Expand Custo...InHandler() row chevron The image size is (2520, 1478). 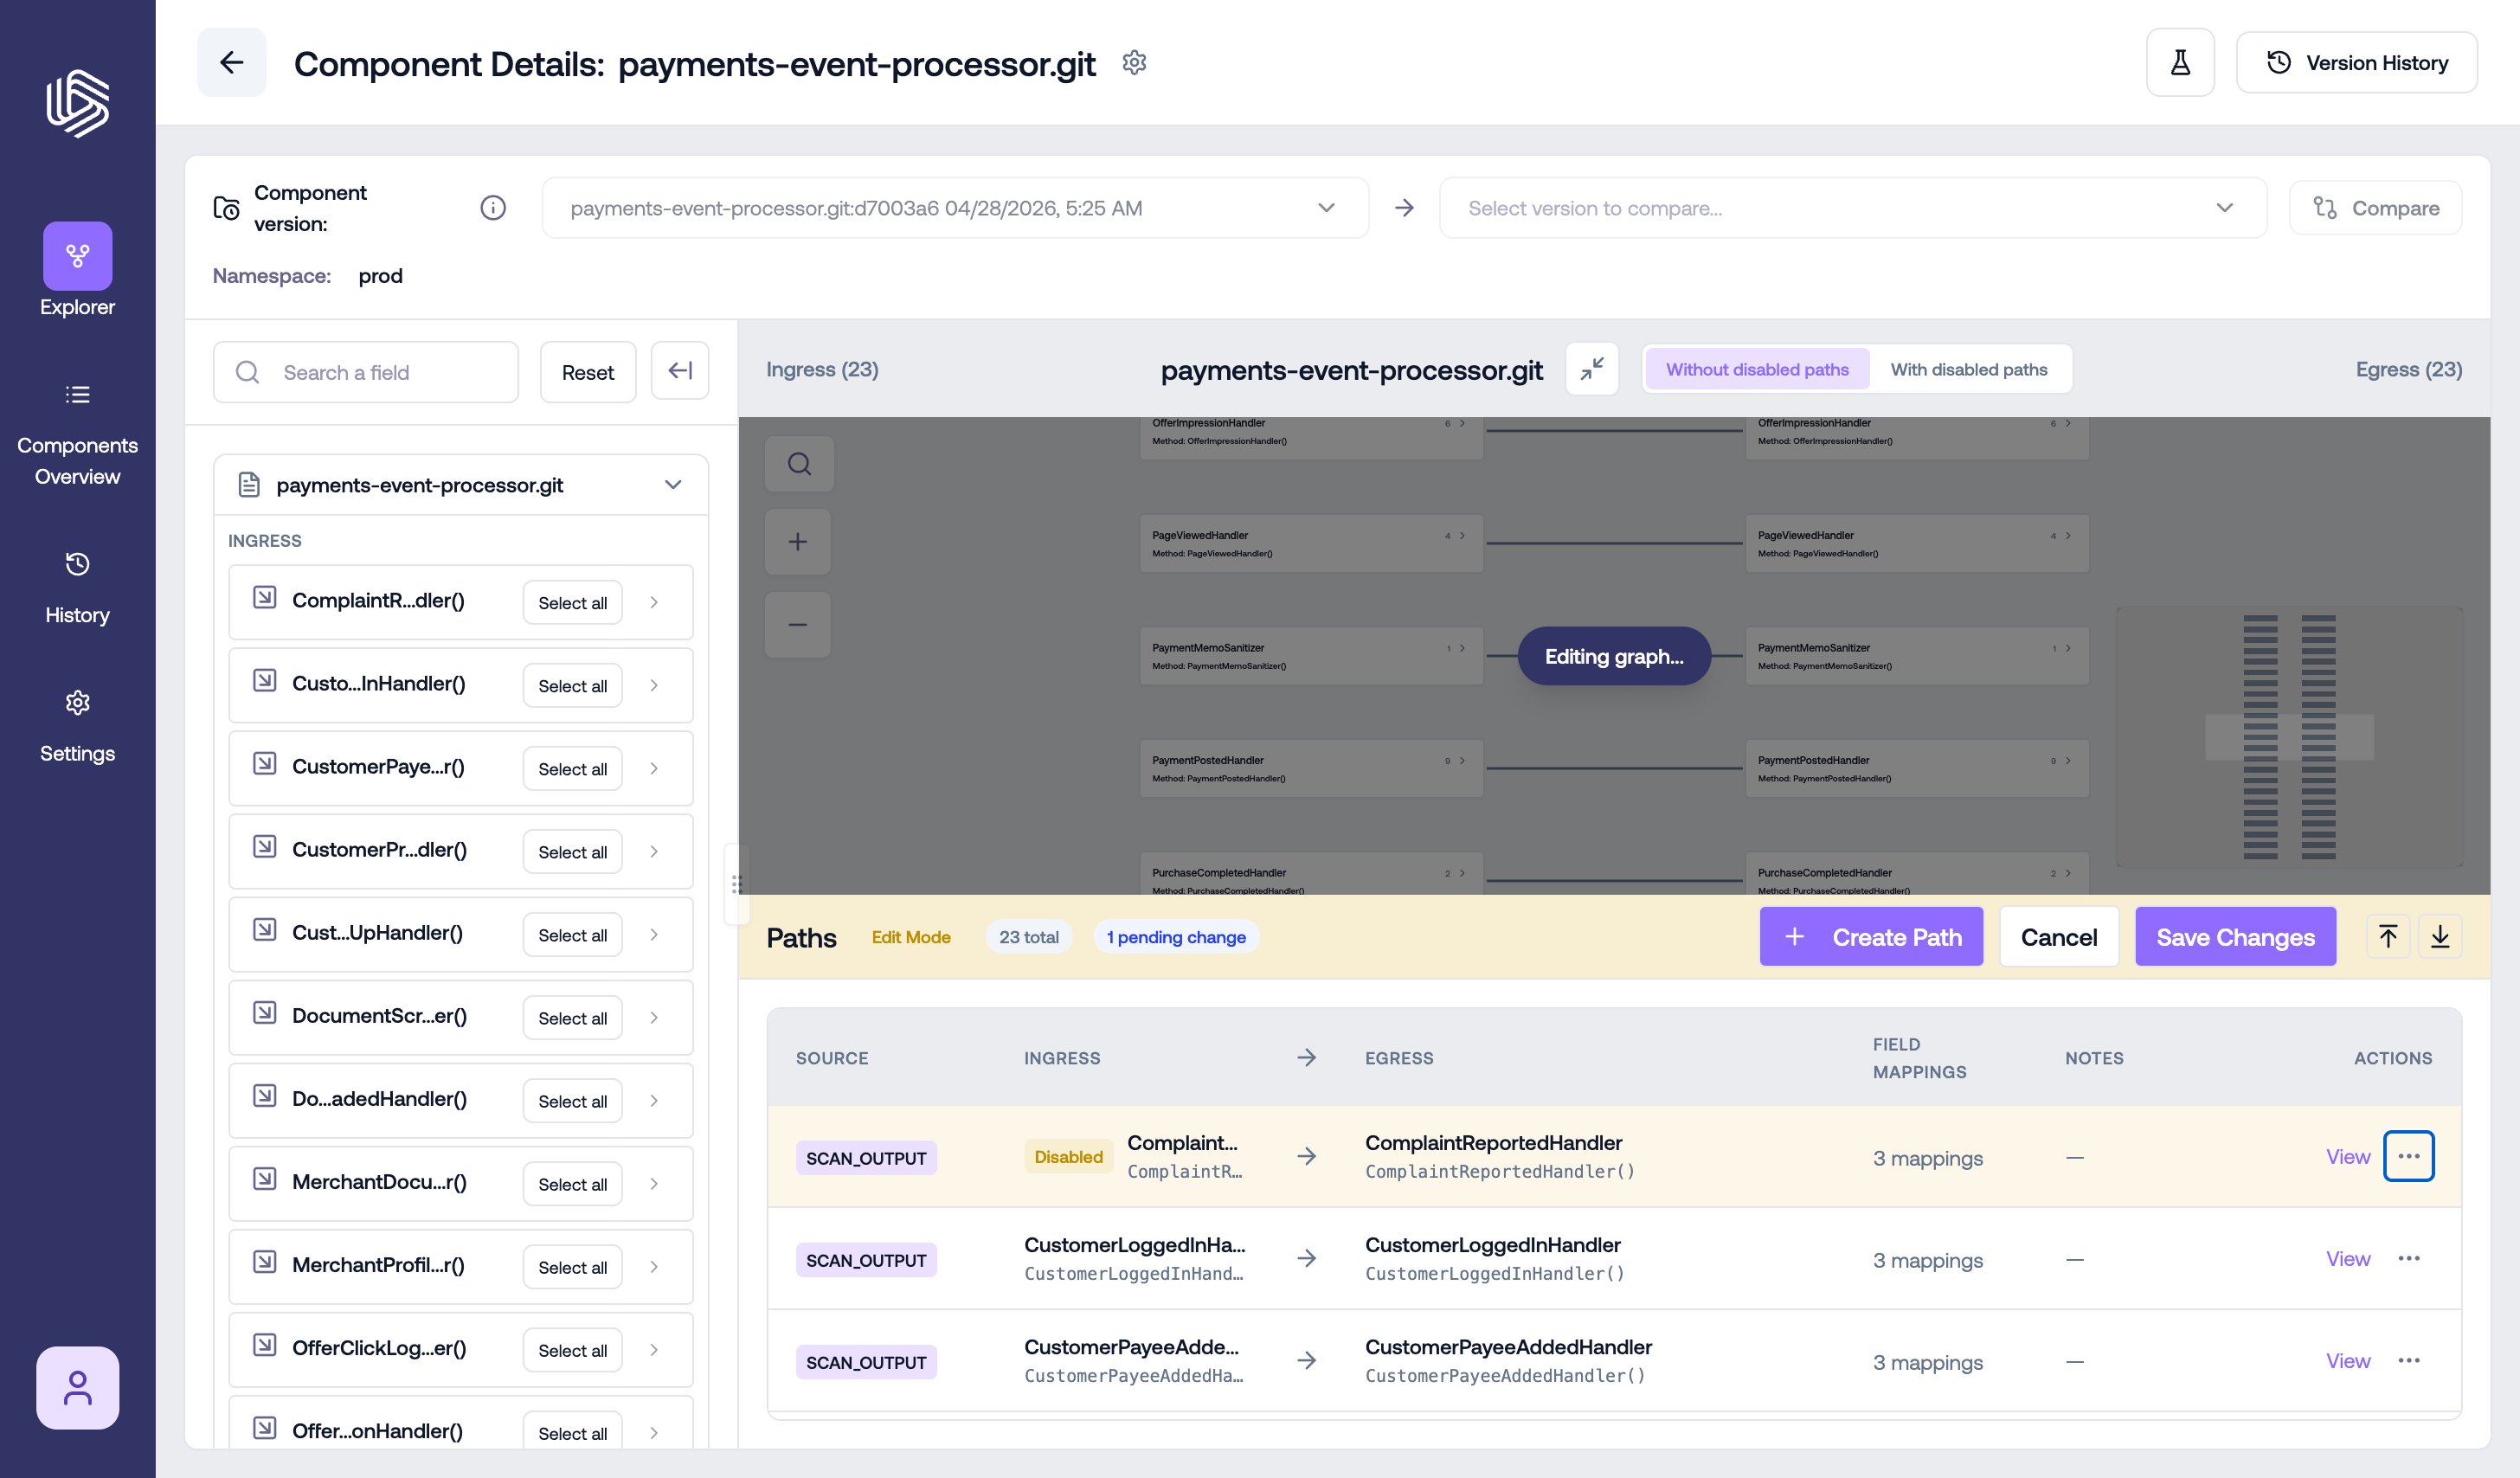click(x=654, y=685)
